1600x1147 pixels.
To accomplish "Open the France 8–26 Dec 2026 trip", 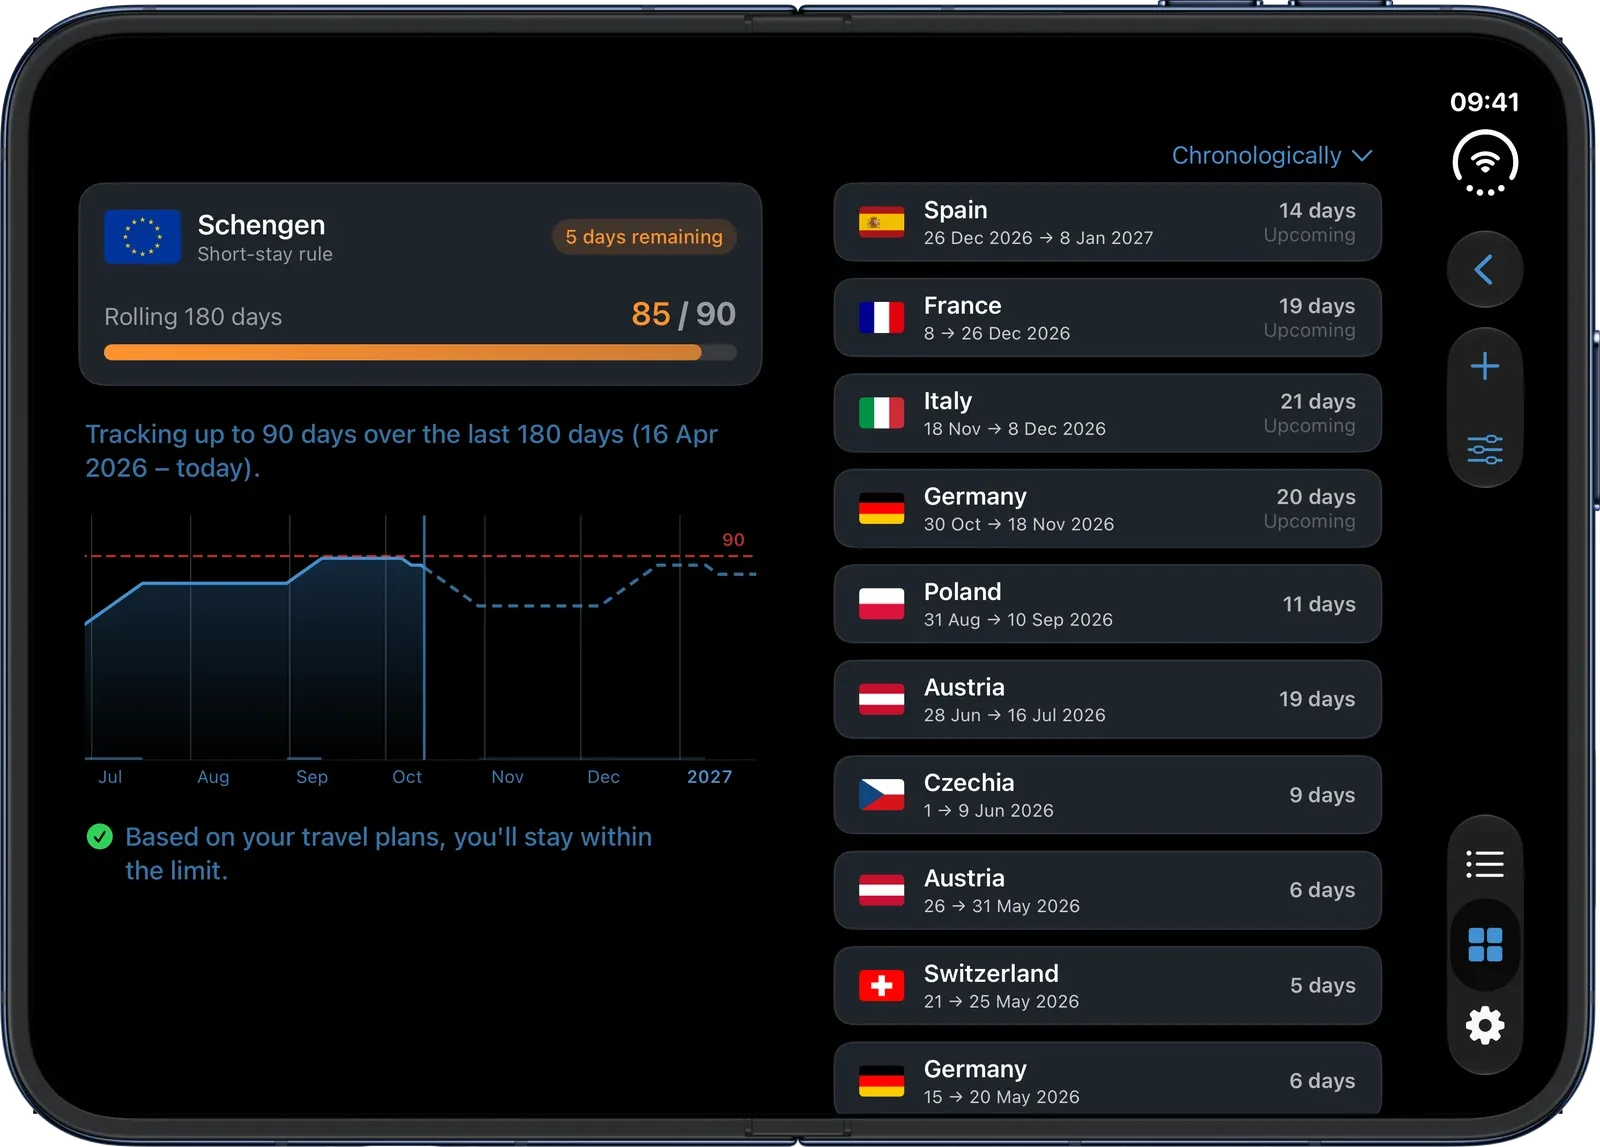I will coord(1107,317).
